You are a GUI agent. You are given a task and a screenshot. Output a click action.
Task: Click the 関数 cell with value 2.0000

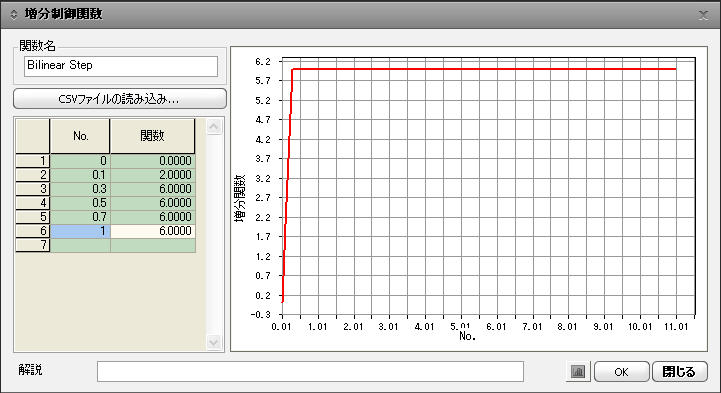(153, 175)
